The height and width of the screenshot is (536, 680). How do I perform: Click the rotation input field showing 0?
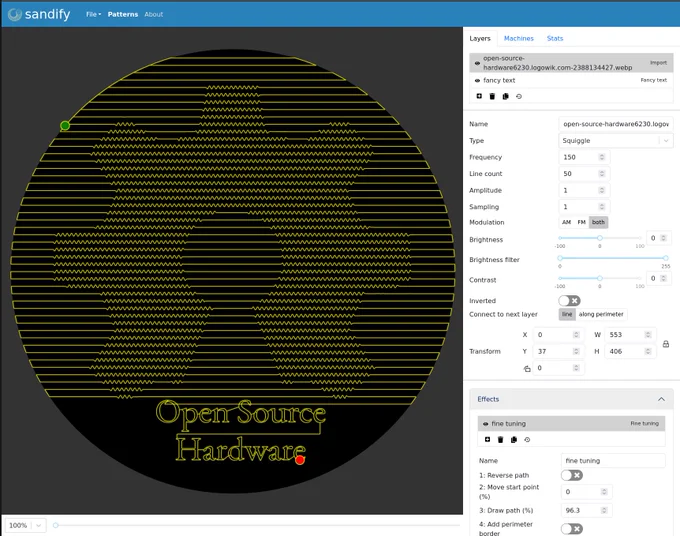click(x=559, y=368)
